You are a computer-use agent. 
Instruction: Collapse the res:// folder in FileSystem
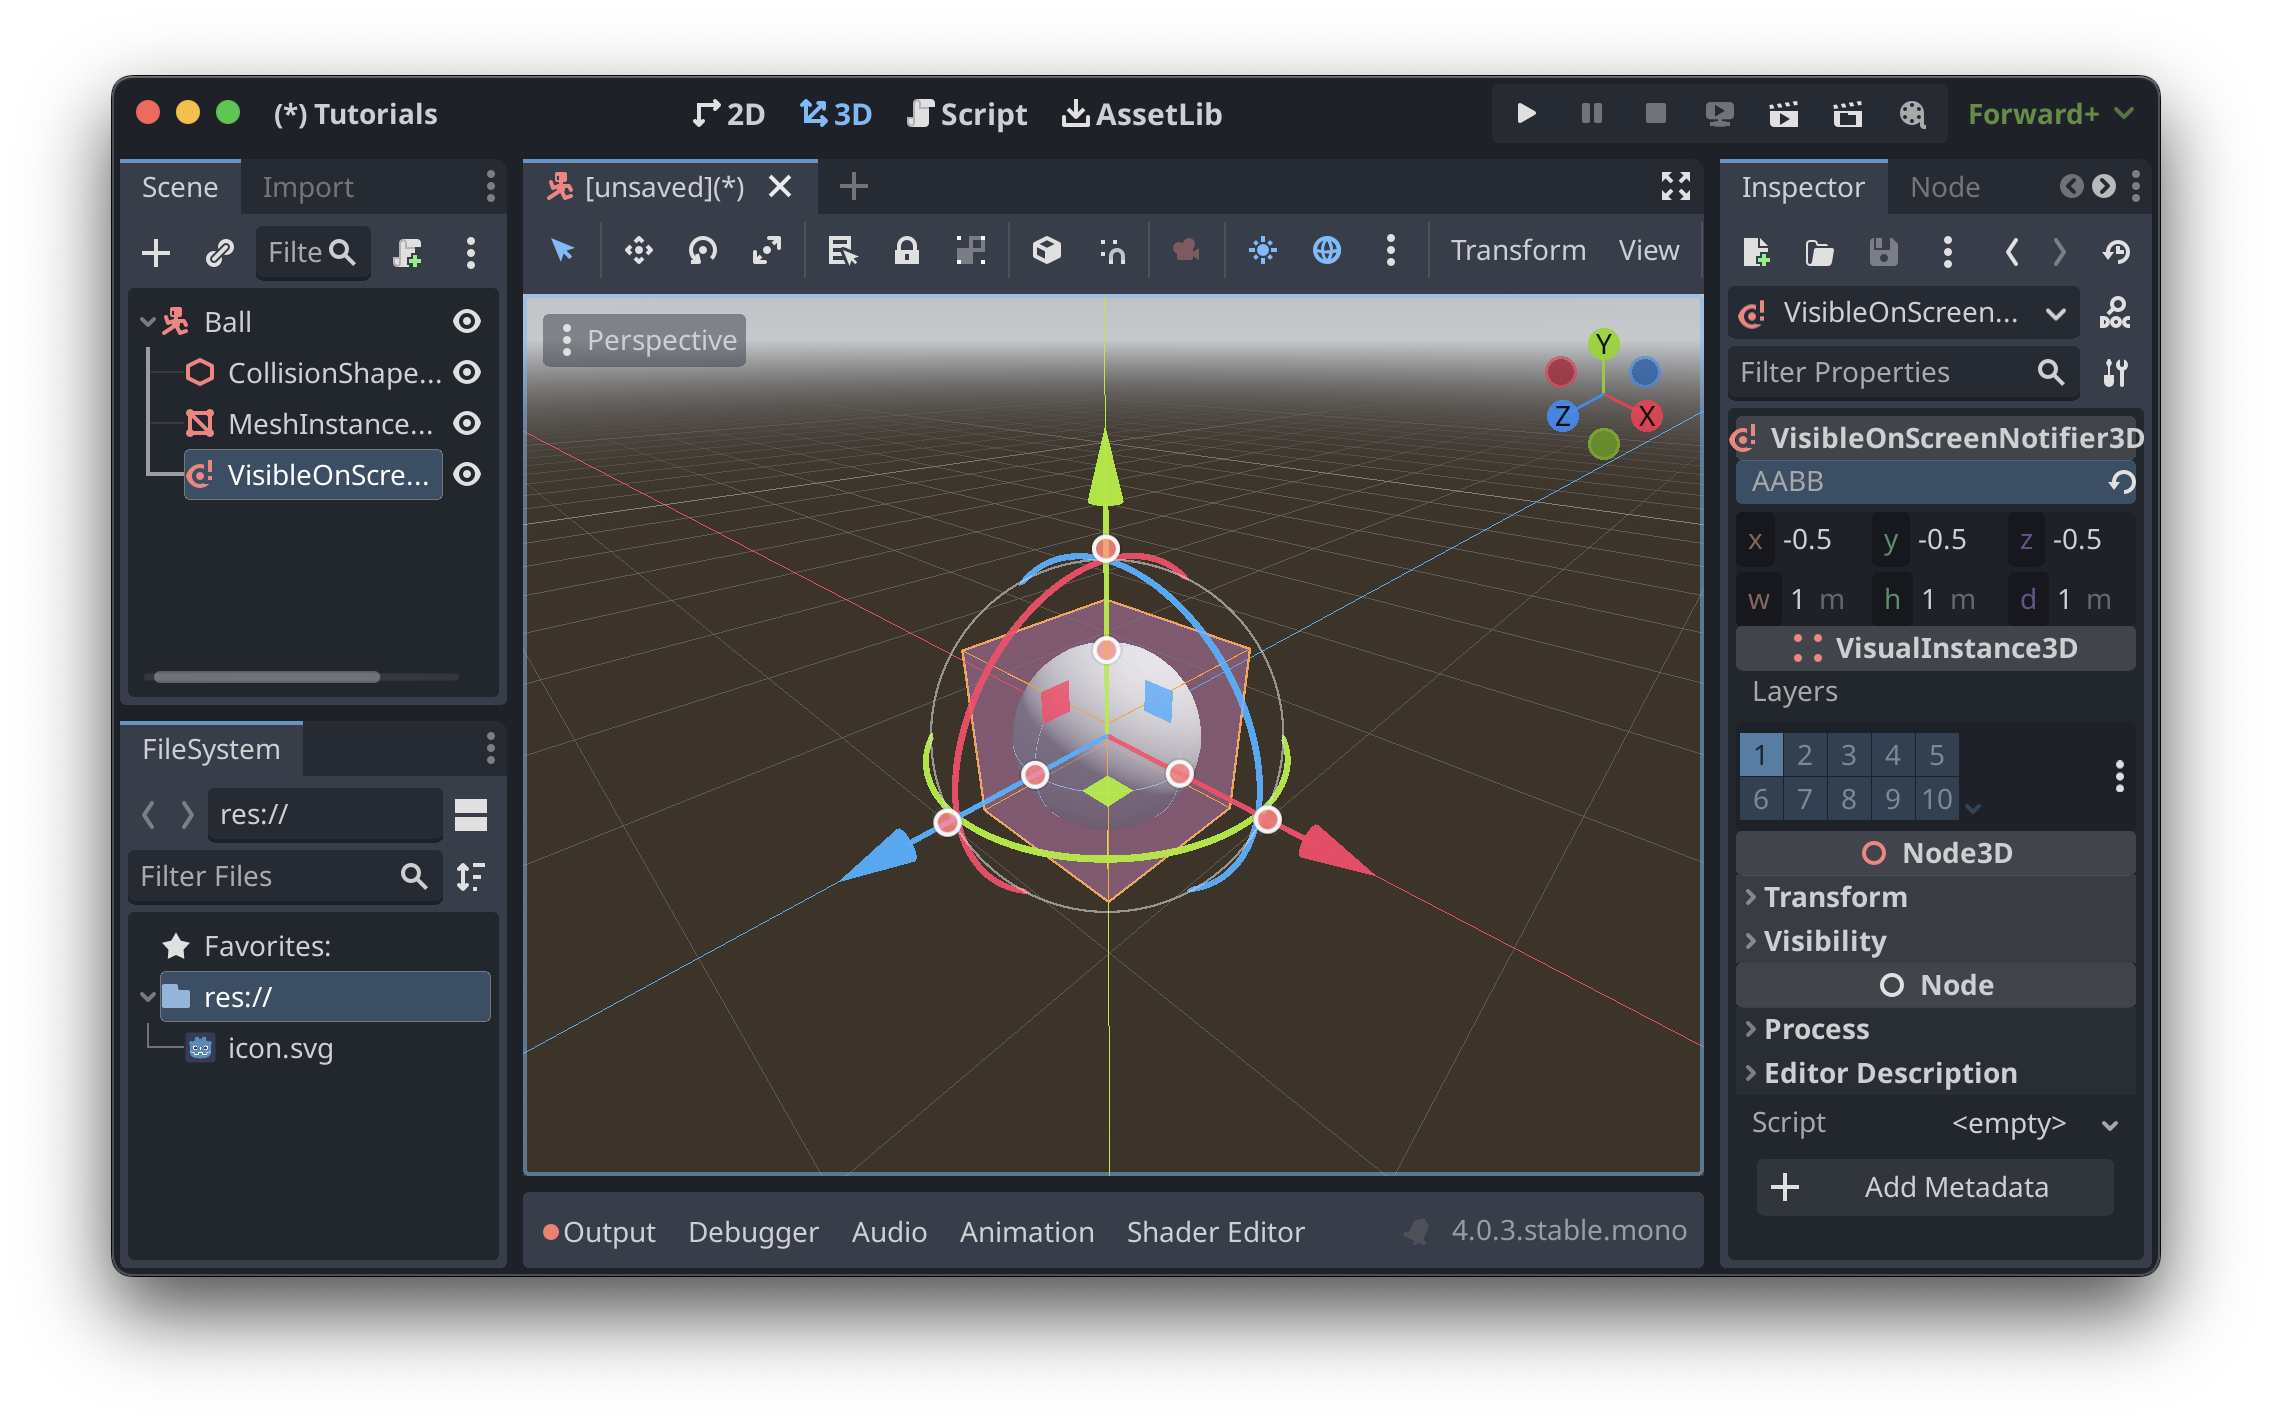[148, 997]
